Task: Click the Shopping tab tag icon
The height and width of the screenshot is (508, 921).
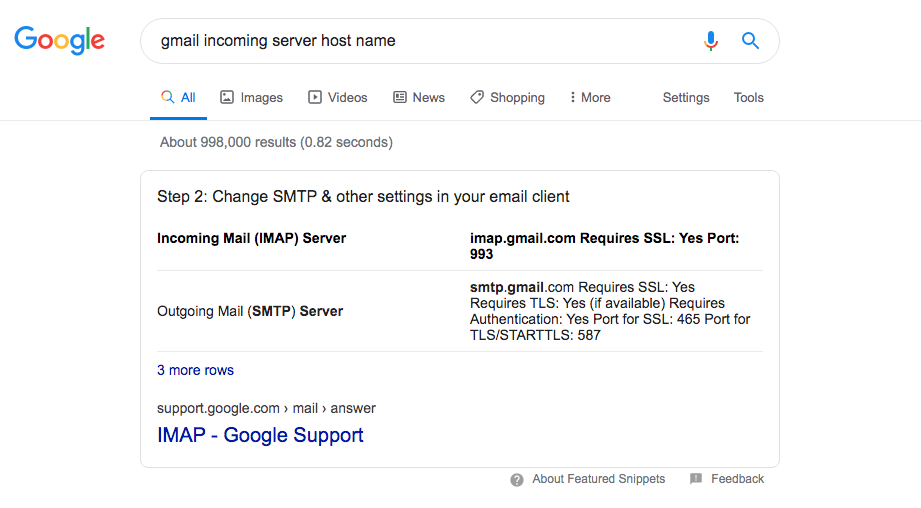Action: [x=477, y=97]
